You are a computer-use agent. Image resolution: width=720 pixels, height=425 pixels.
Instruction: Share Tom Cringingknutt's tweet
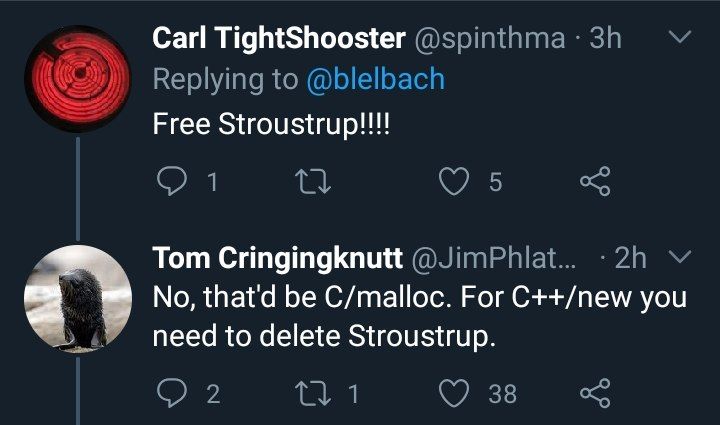[x=594, y=393]
